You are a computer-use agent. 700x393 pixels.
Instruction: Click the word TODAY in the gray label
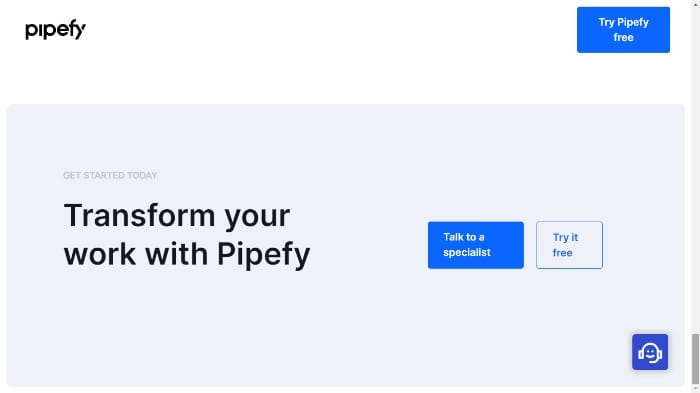pyautogui.click(x=142, y=176)
